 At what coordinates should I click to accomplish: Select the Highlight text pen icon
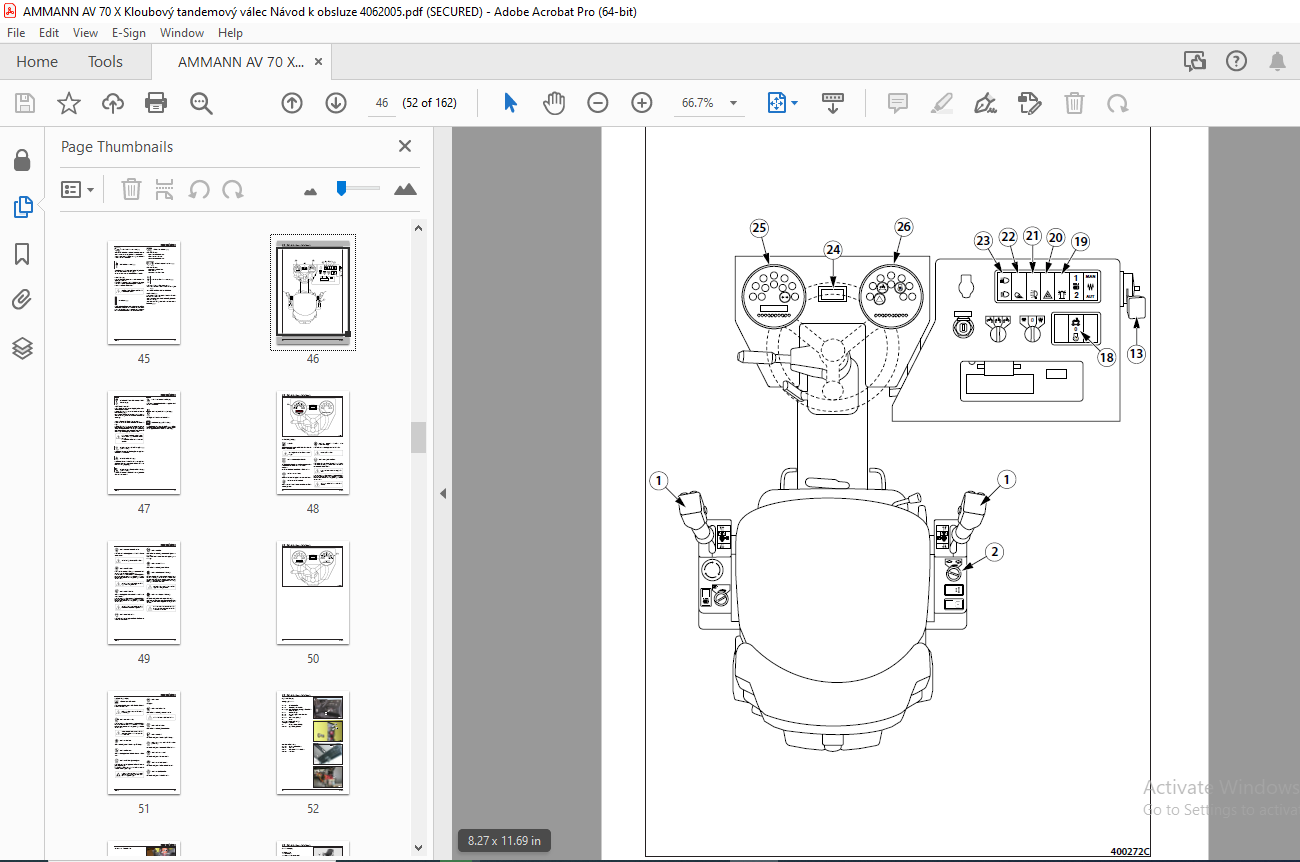click(x=941, y=103)
